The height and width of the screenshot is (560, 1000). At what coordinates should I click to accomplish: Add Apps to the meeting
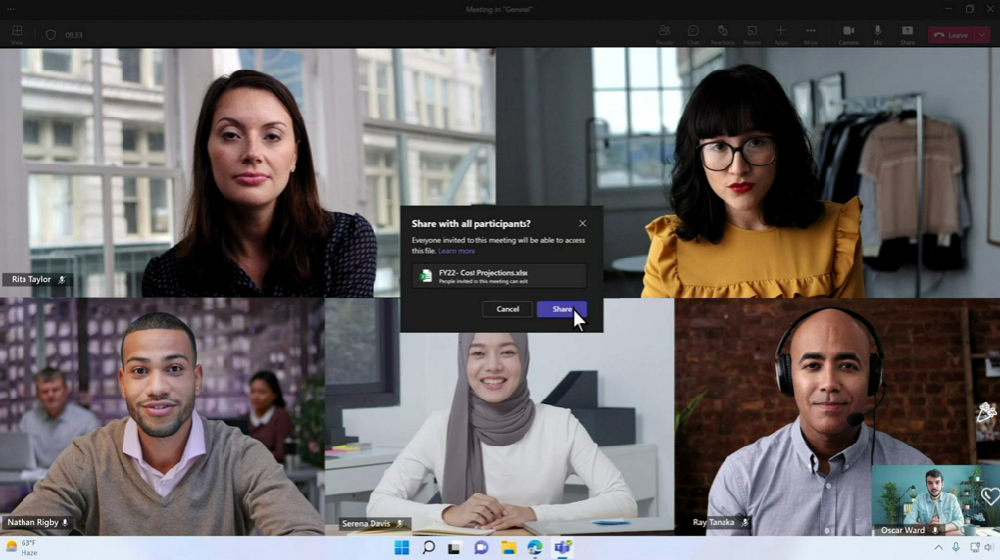pyautogui.click(x=781, y=34)
